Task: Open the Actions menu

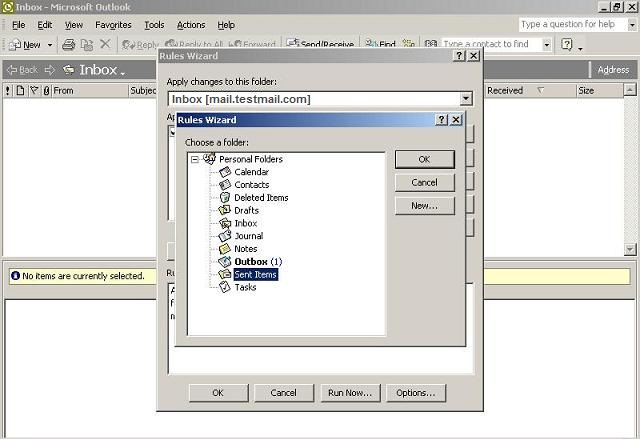Action: coord(191,25)
